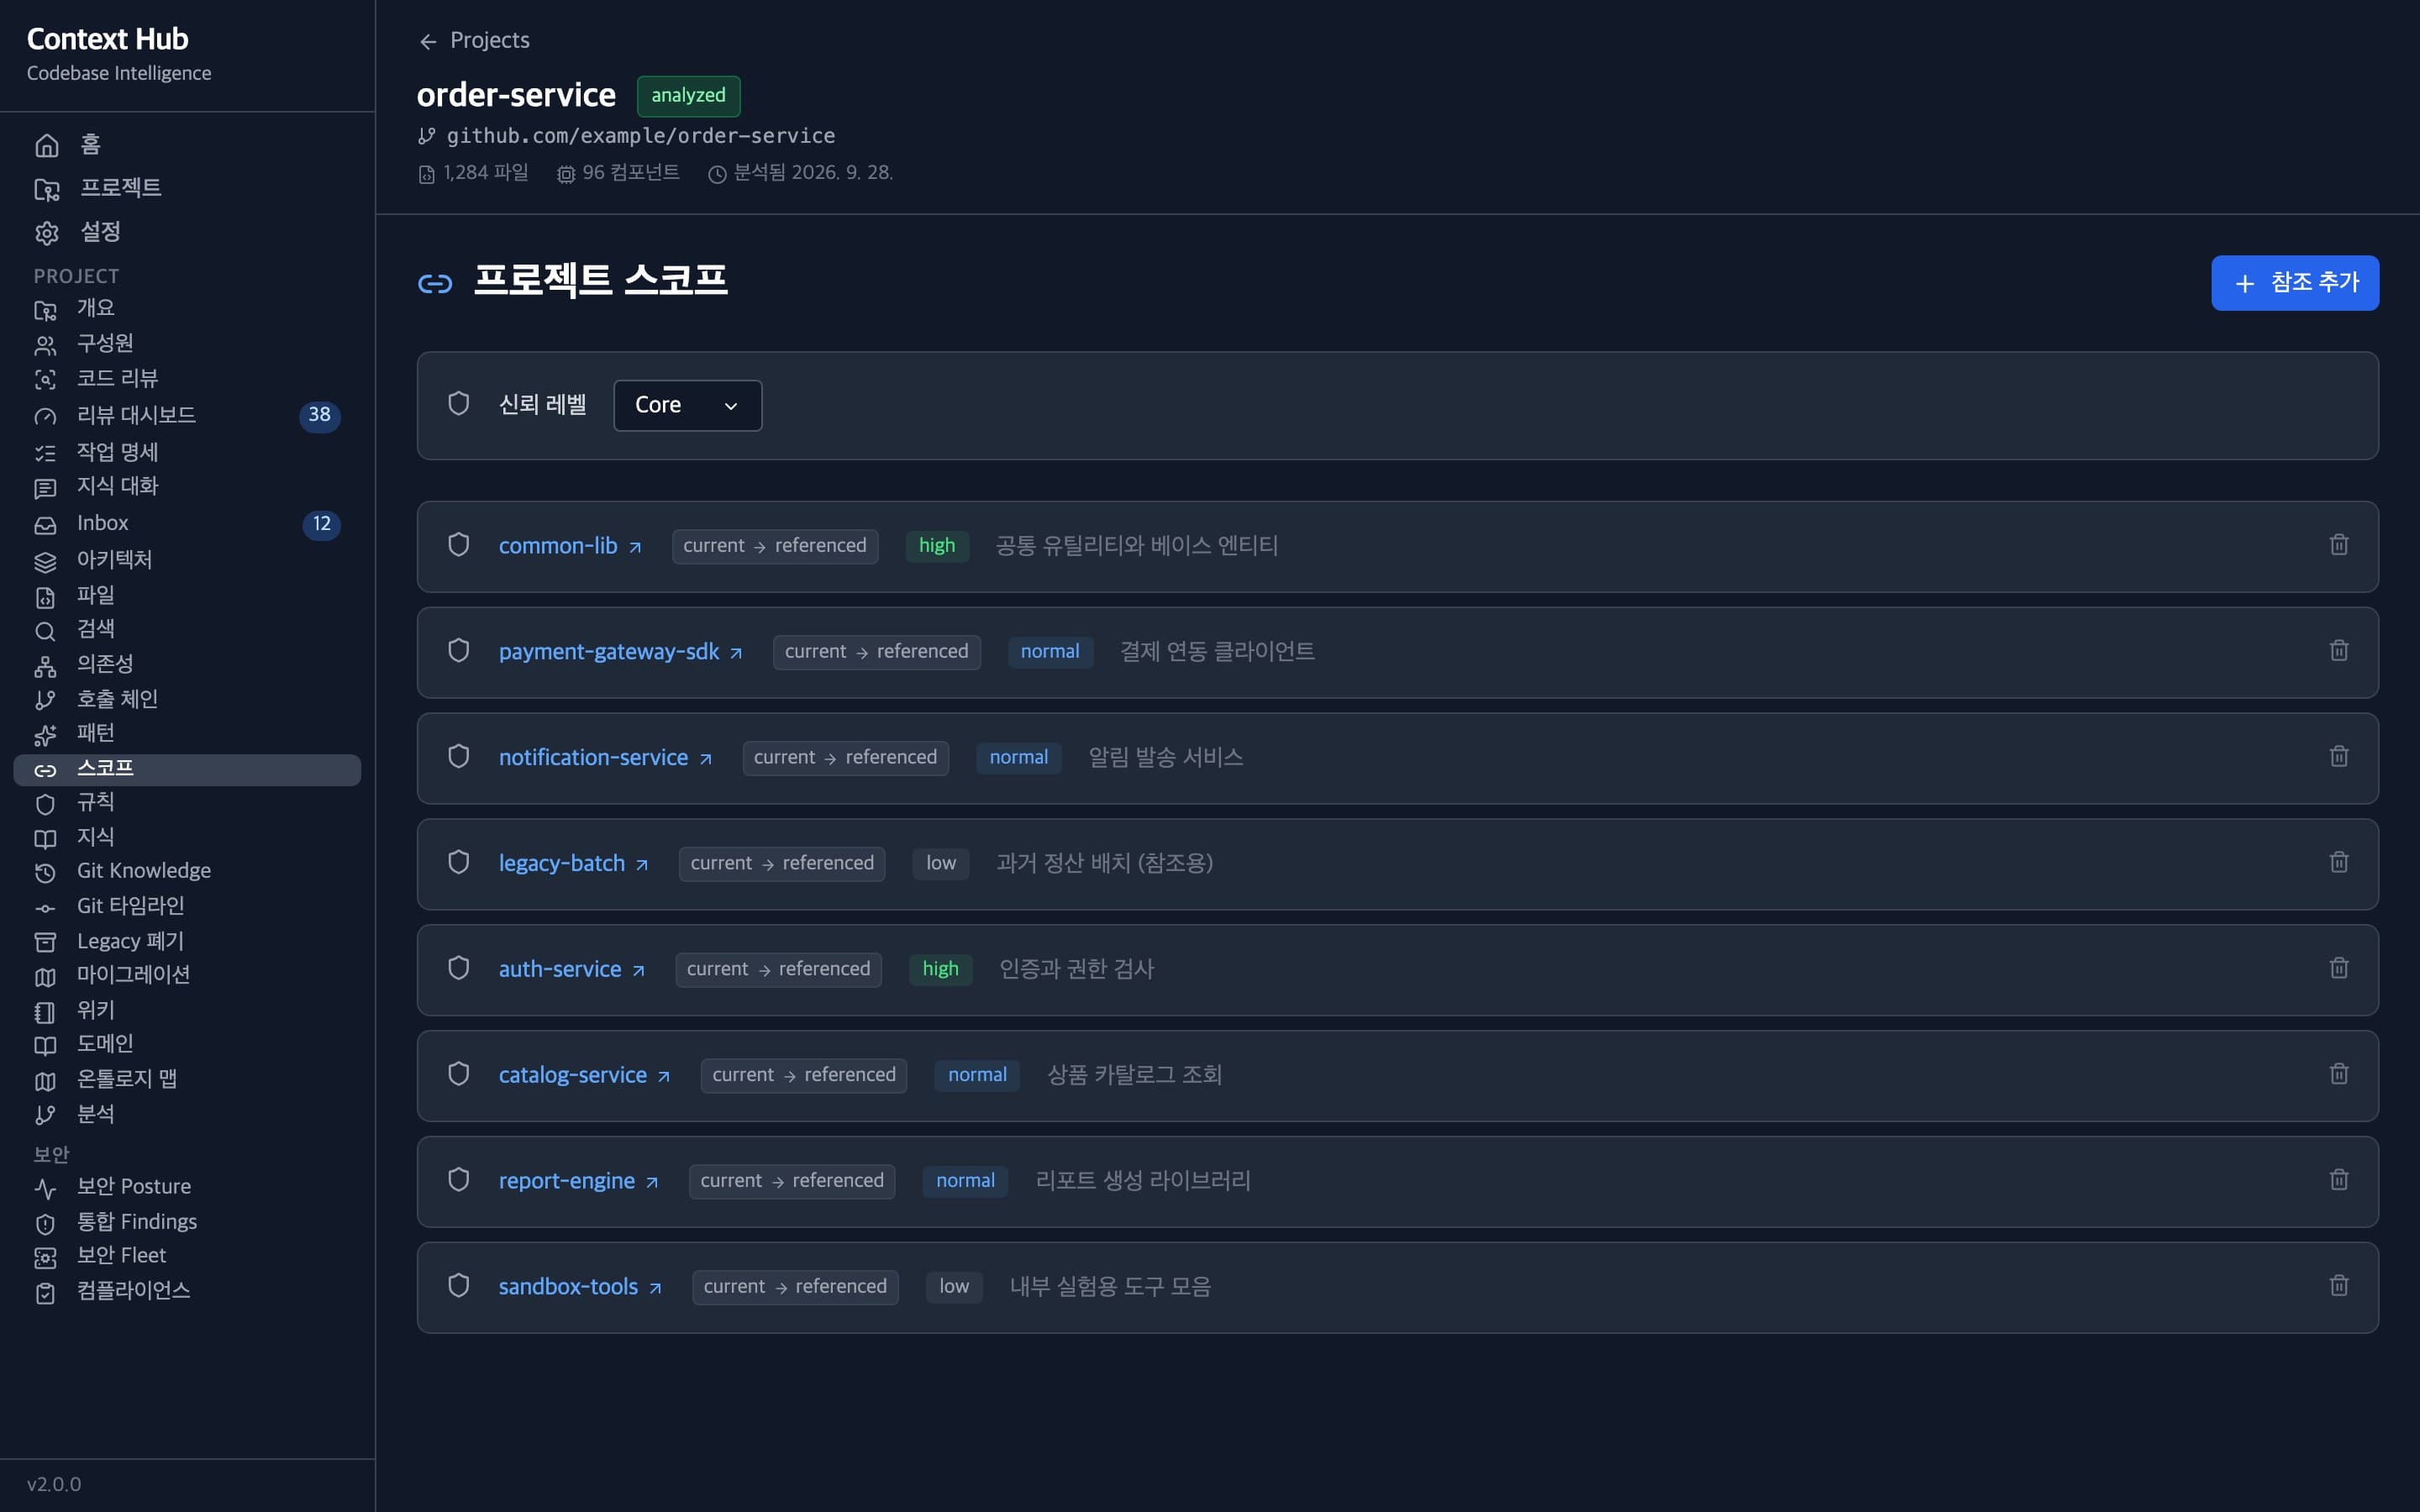This screenshot has width=2420, height=1512.
Task: Remove auth-service with its trash icon
Action: coord(2338,969)
